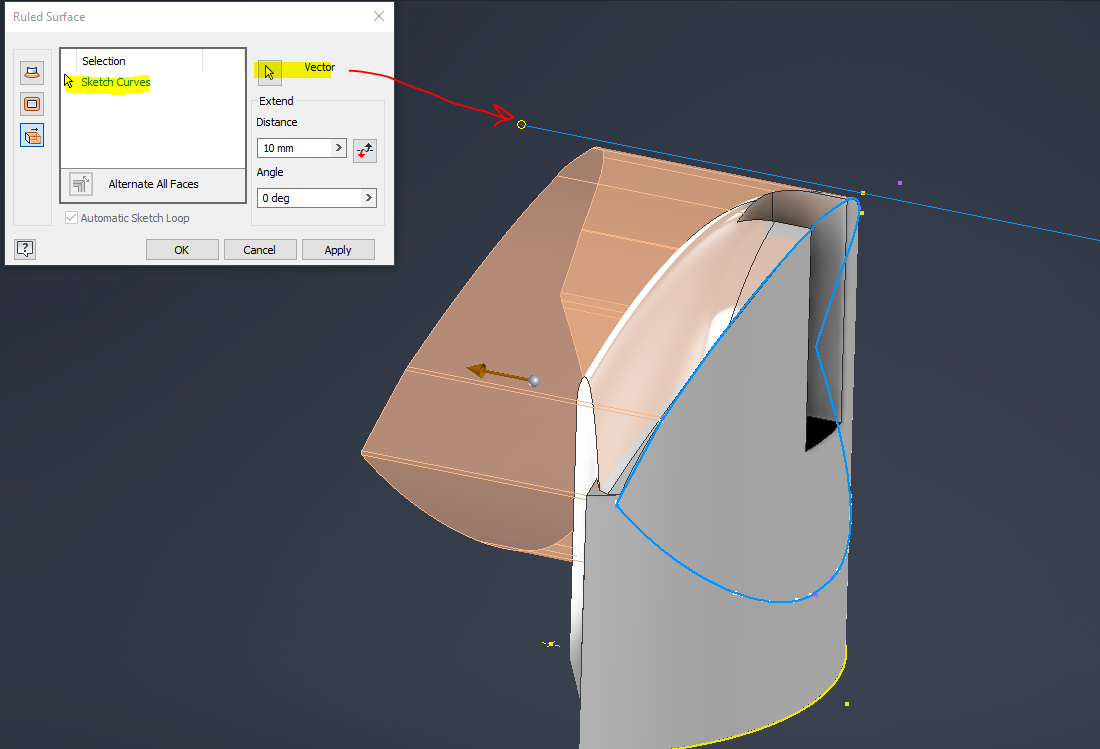
Task: Select the Sketch Curves entry in Selection list
Action: 113,81
